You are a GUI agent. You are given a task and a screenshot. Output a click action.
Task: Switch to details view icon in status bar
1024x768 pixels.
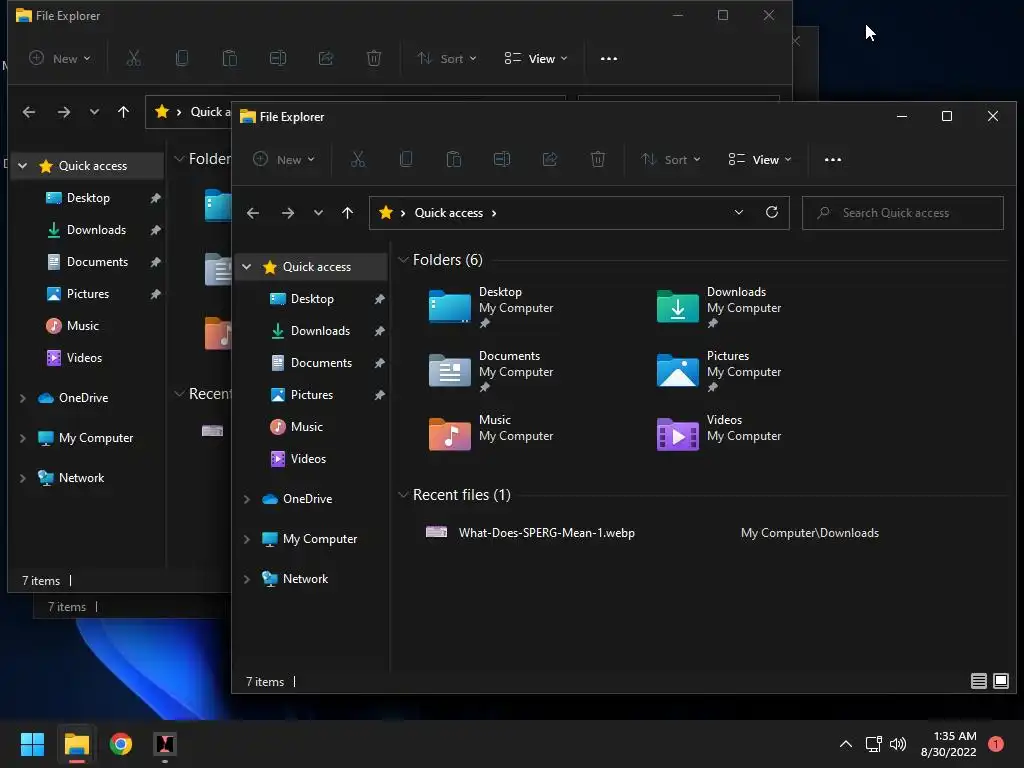(978, 681)
